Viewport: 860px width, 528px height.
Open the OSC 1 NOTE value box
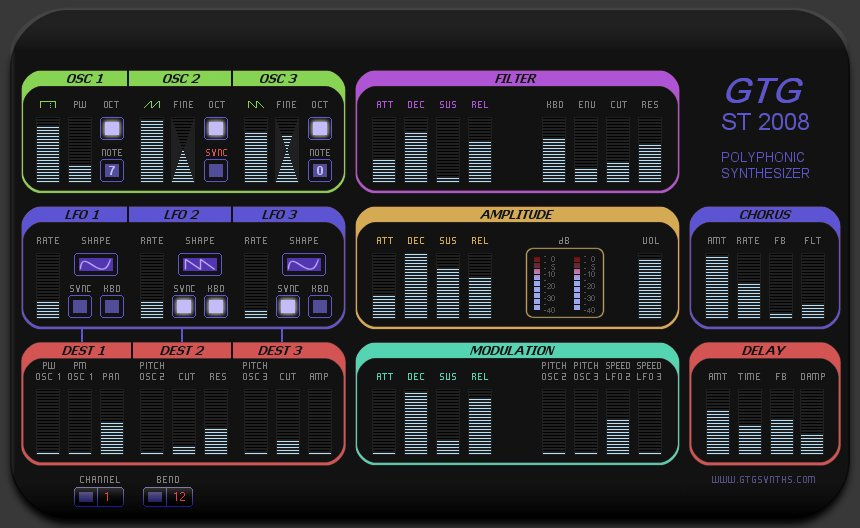(x=112, y=170)
